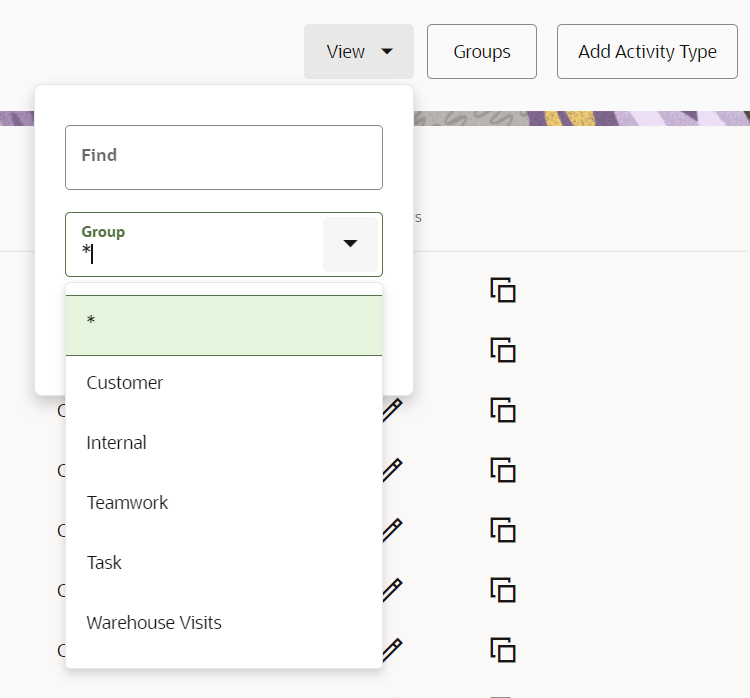This screenshot has width=750, height=698.
Task: Click the fourth duplicate icon from top
Action: tap(503, 471)
